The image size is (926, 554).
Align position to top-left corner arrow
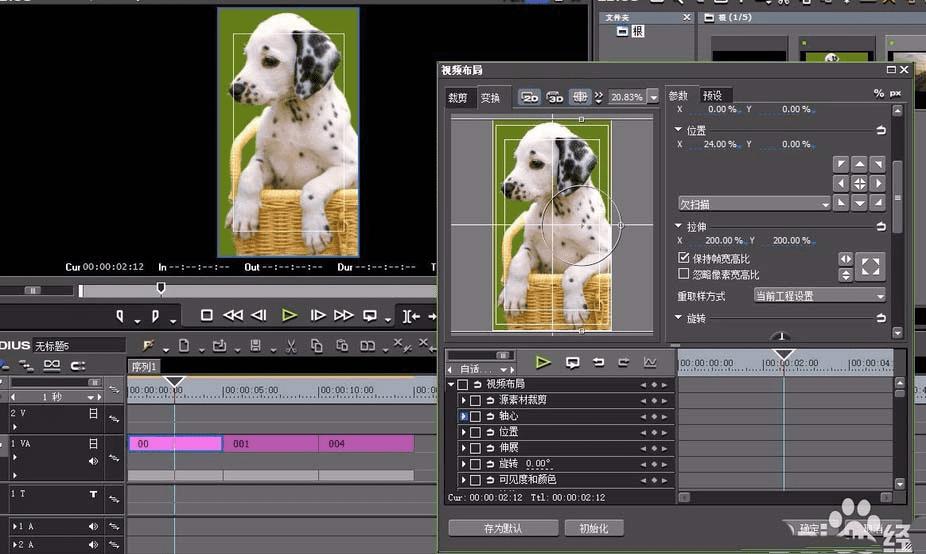tap(841, 164)
